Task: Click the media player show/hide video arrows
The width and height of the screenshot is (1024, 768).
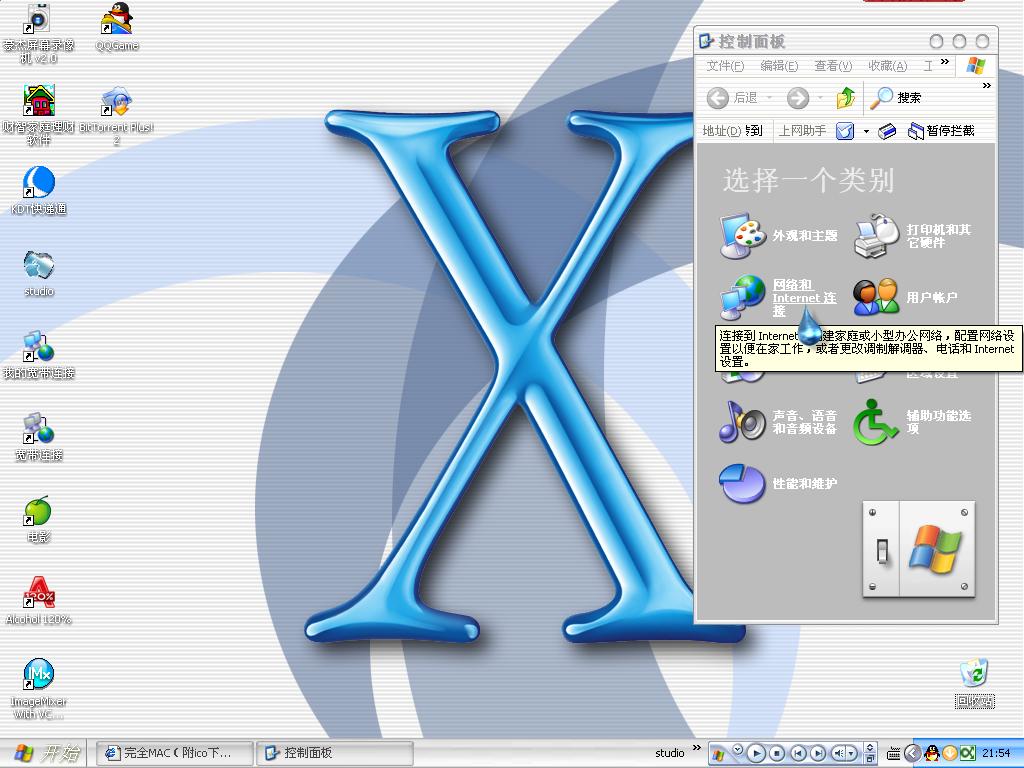Action: (870, 748)
